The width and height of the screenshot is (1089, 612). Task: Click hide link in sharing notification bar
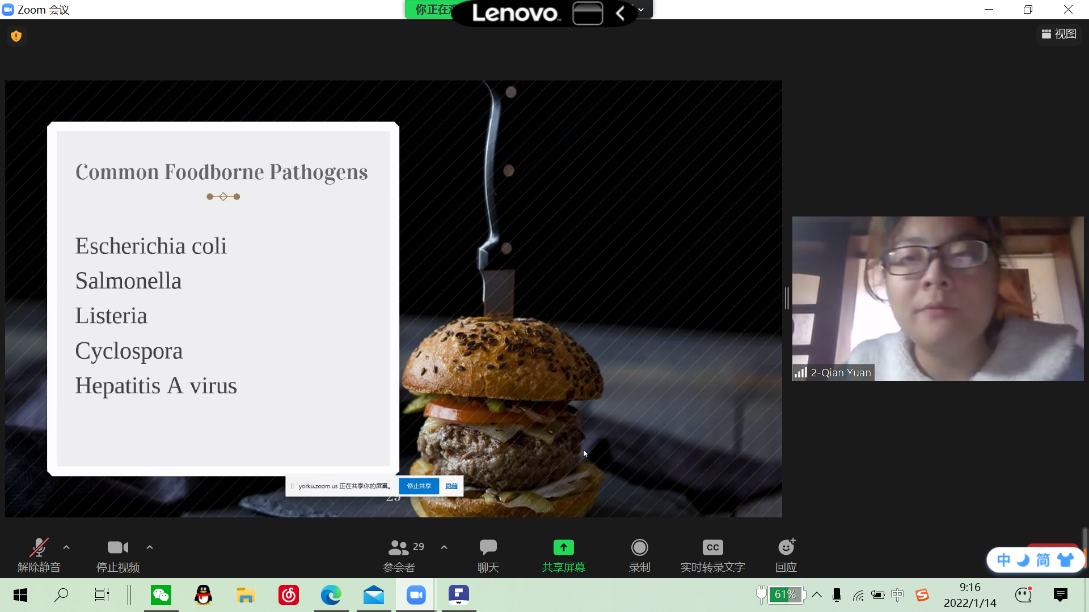pos(451,486)
